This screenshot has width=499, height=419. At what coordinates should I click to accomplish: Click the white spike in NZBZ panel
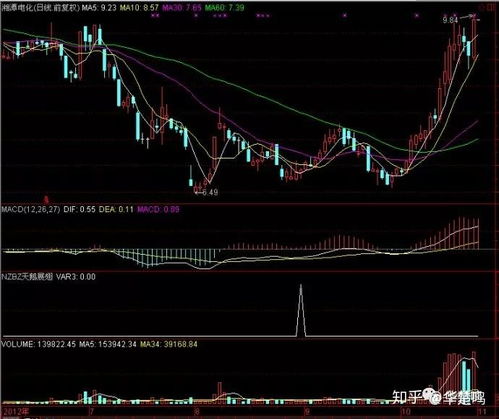301,310
